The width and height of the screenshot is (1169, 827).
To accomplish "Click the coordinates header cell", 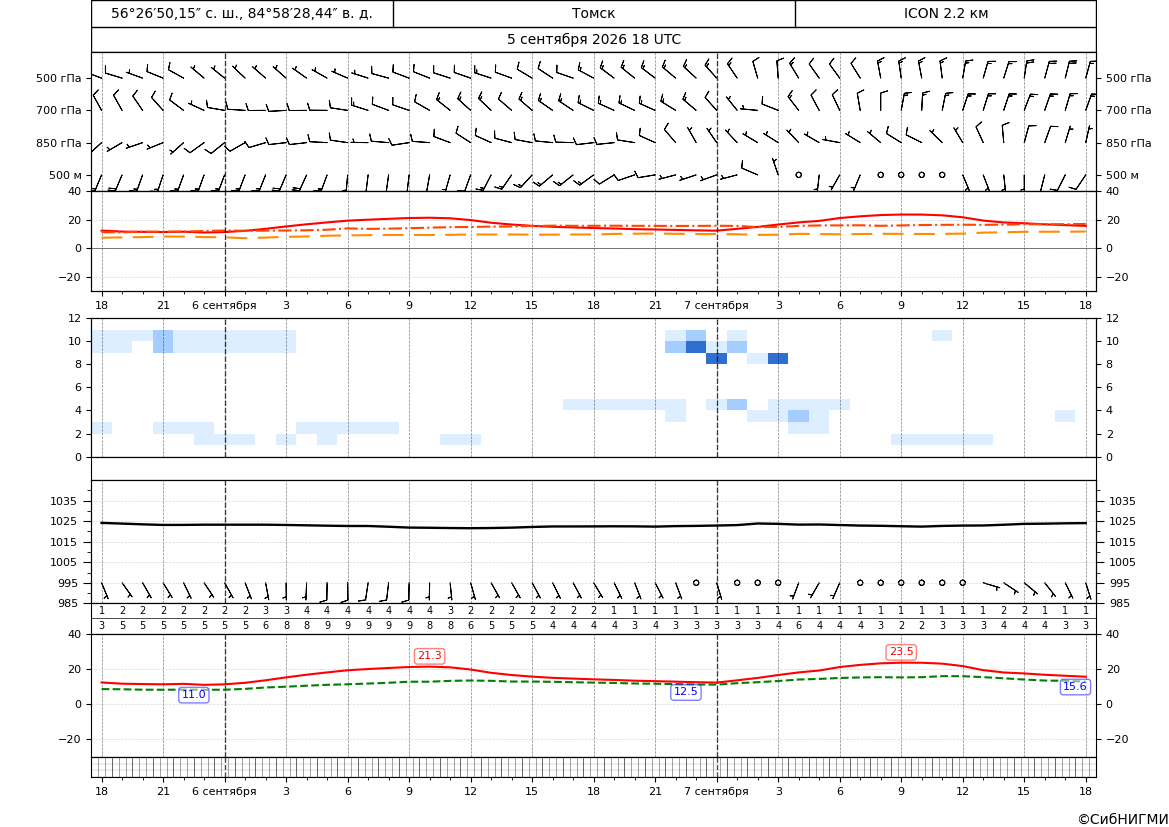I will pos(242,13).
